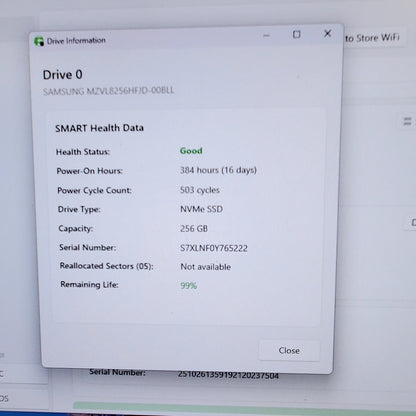The height and width of the screenshot is (416, 416).
Task: Click the SMART Health Data heading
Action: pyautogui.click(x=99, y=128)
